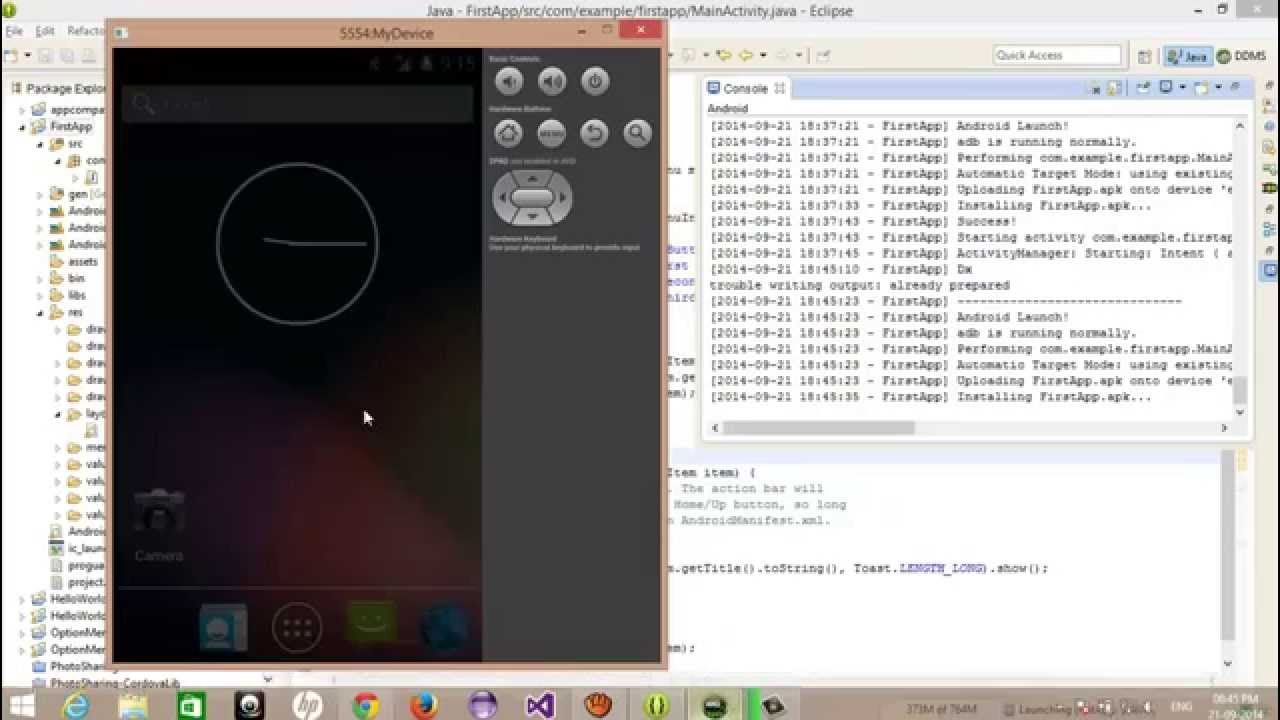
Task: Click 'trouble writing output: already prepared' line
Action: pos(860,285)
